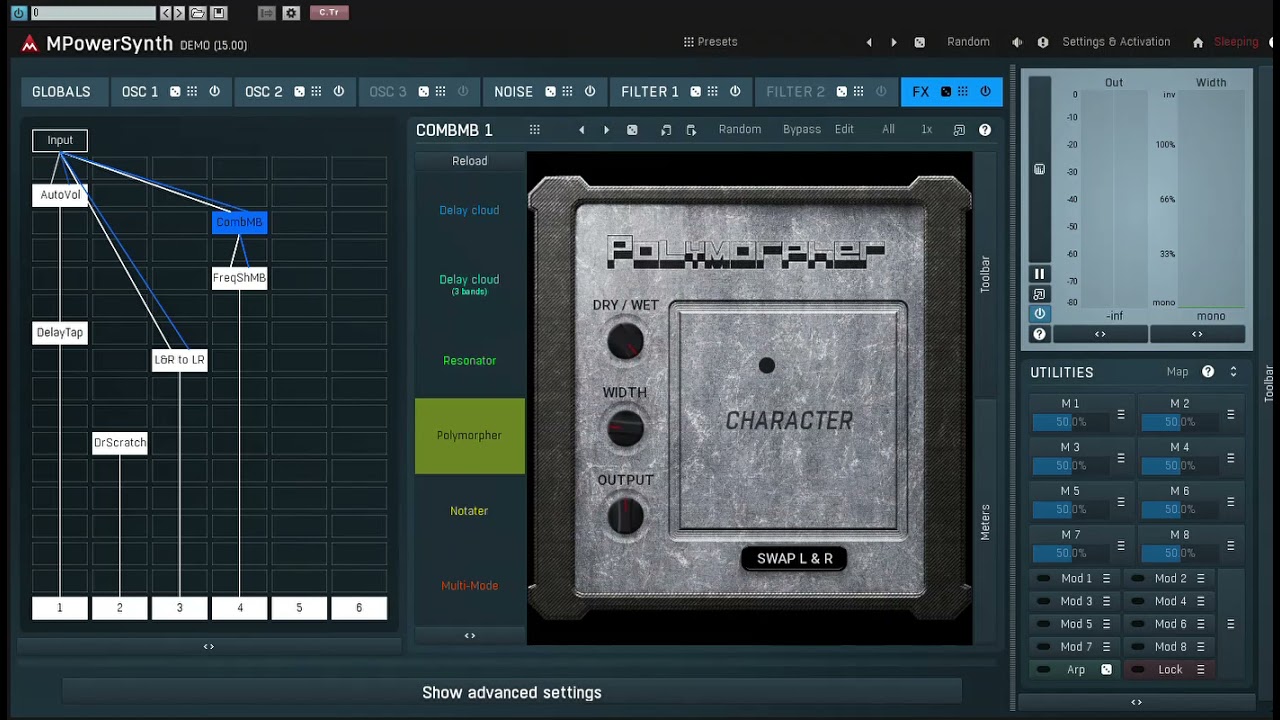Select the L&R to LR module node

180,360
